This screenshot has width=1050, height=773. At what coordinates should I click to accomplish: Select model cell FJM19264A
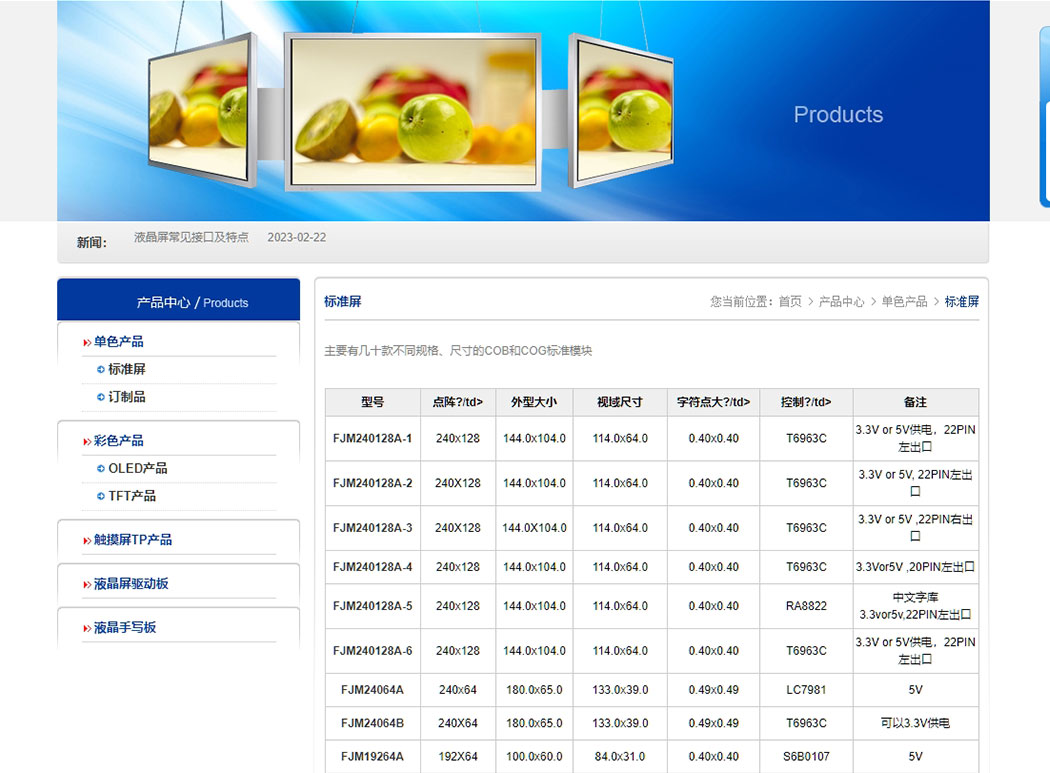(x=372, y=756)
